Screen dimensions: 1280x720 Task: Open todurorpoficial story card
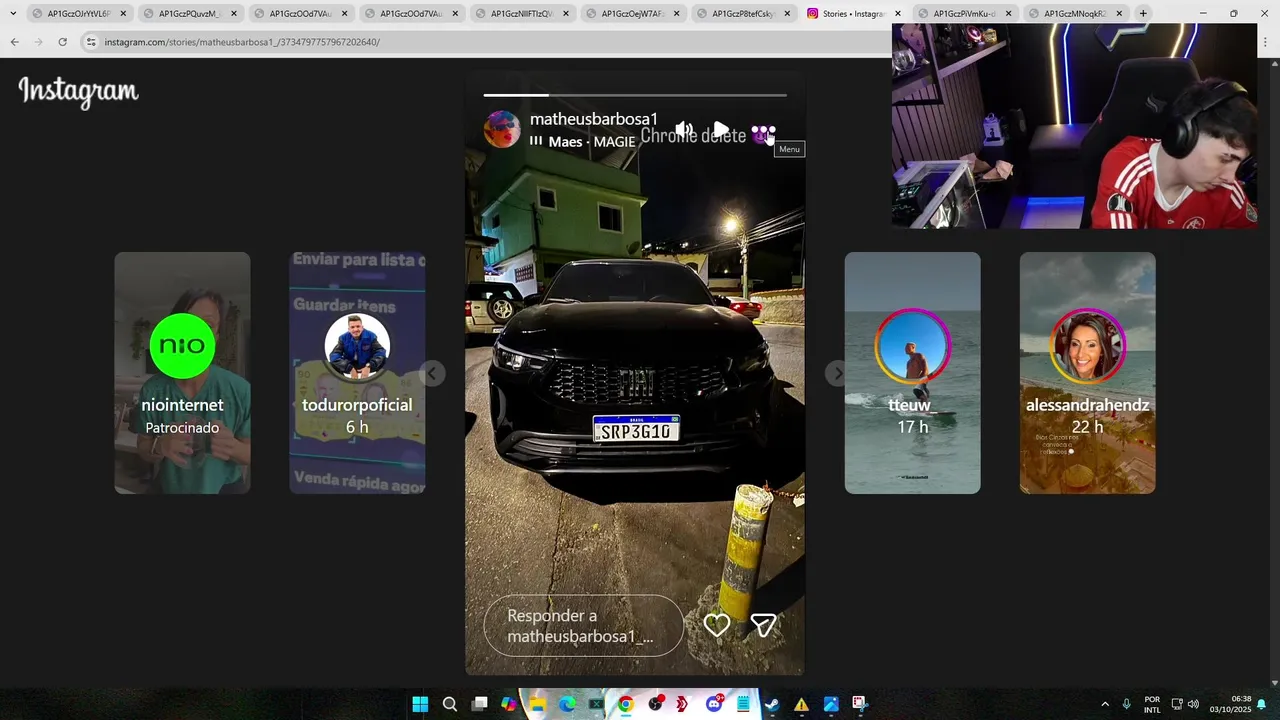tap(357, 373)
